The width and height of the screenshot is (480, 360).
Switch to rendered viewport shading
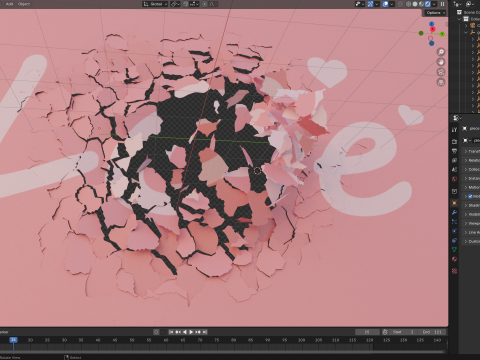tap(428, 4)
